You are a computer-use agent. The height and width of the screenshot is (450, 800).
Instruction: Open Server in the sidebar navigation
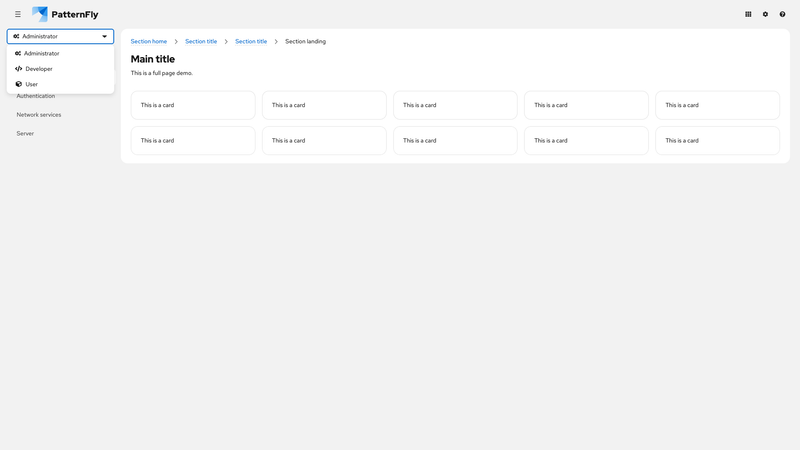(x=25, y=133)
